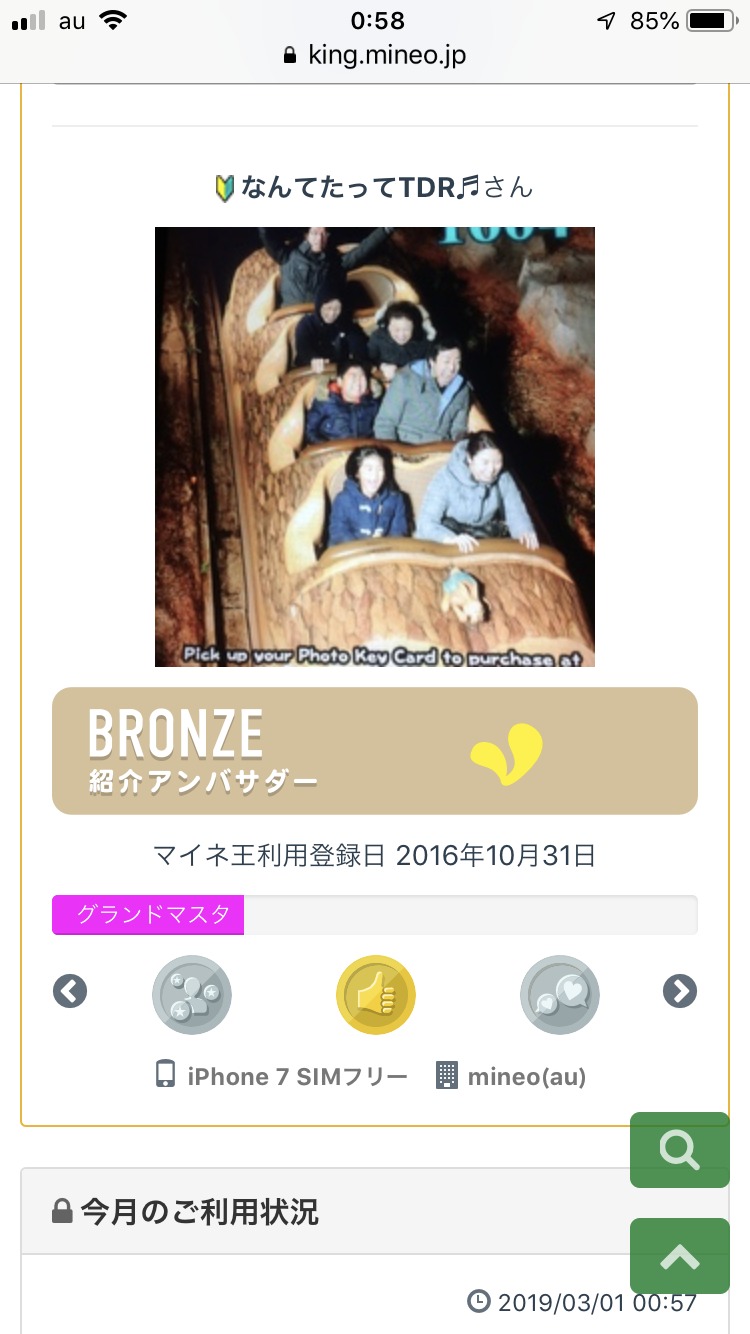The height and width of the screenshot is (1334, 750).
Task: Open the Splash Mountain profile photo
Action: click(x=375, y=447)
